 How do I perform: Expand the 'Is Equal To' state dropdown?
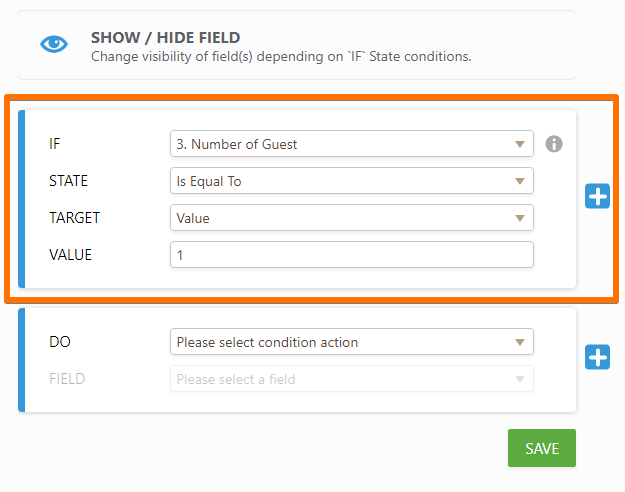351,181
